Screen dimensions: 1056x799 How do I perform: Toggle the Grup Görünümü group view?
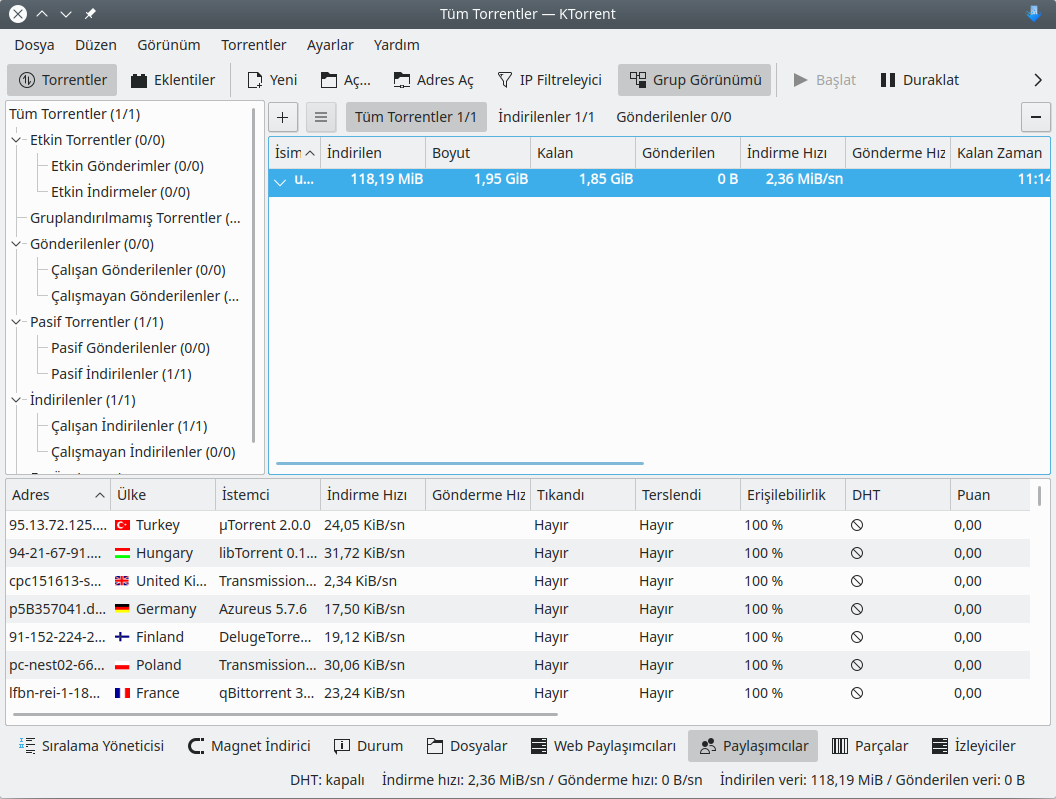(694, 80)
